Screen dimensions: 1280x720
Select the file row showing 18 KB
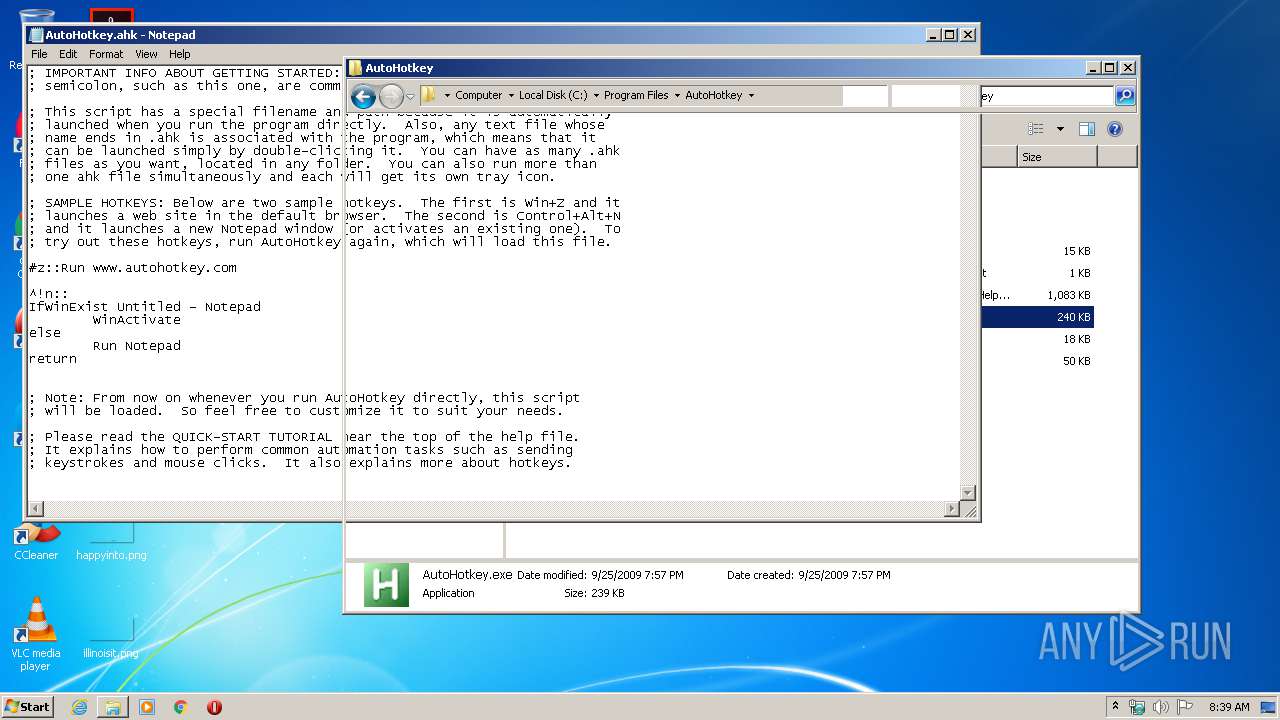tap(1037, 339)
